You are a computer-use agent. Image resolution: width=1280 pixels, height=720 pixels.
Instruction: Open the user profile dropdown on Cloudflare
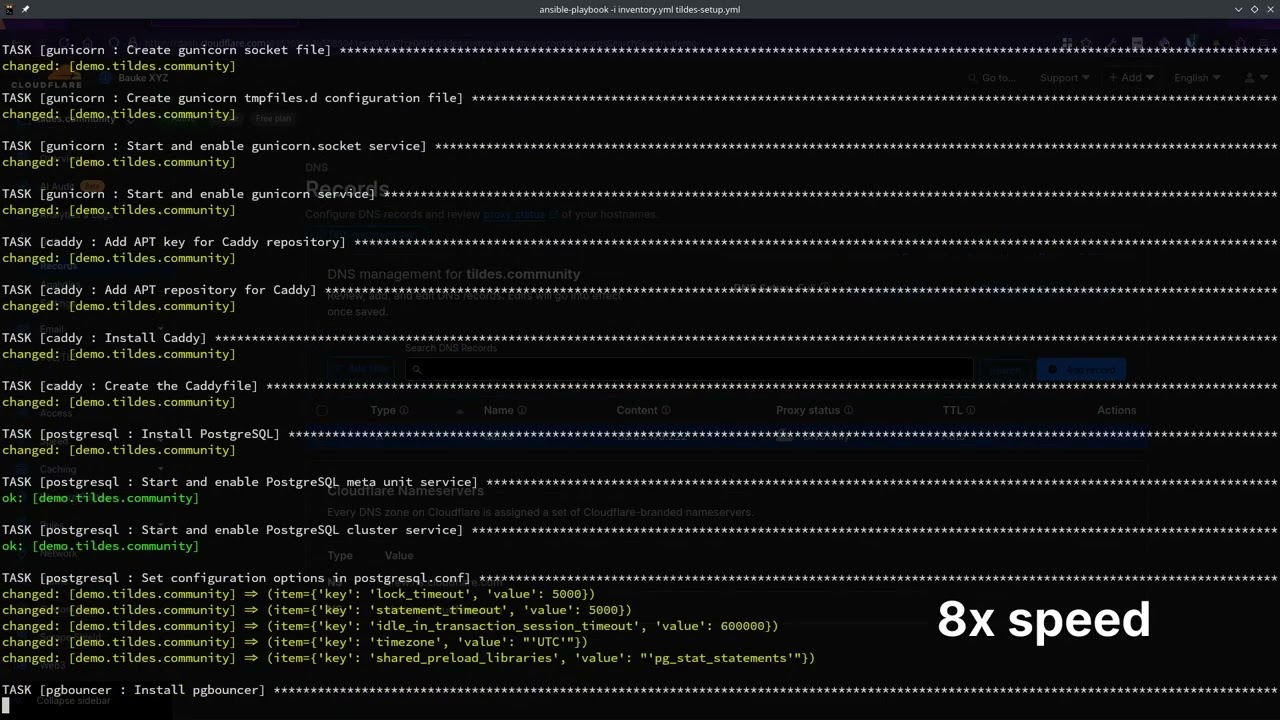coord(1255,78)
